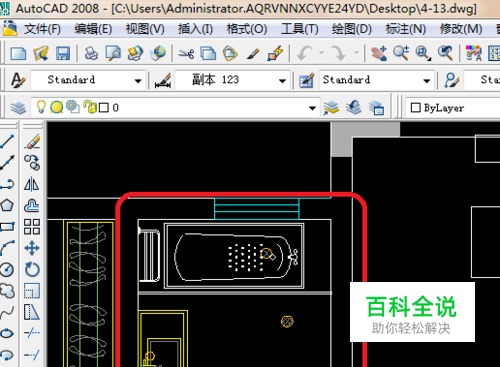Select the Rotate modify tool
Image resolution: width=500 pixels, height=367 pixels.
point(32,269)
